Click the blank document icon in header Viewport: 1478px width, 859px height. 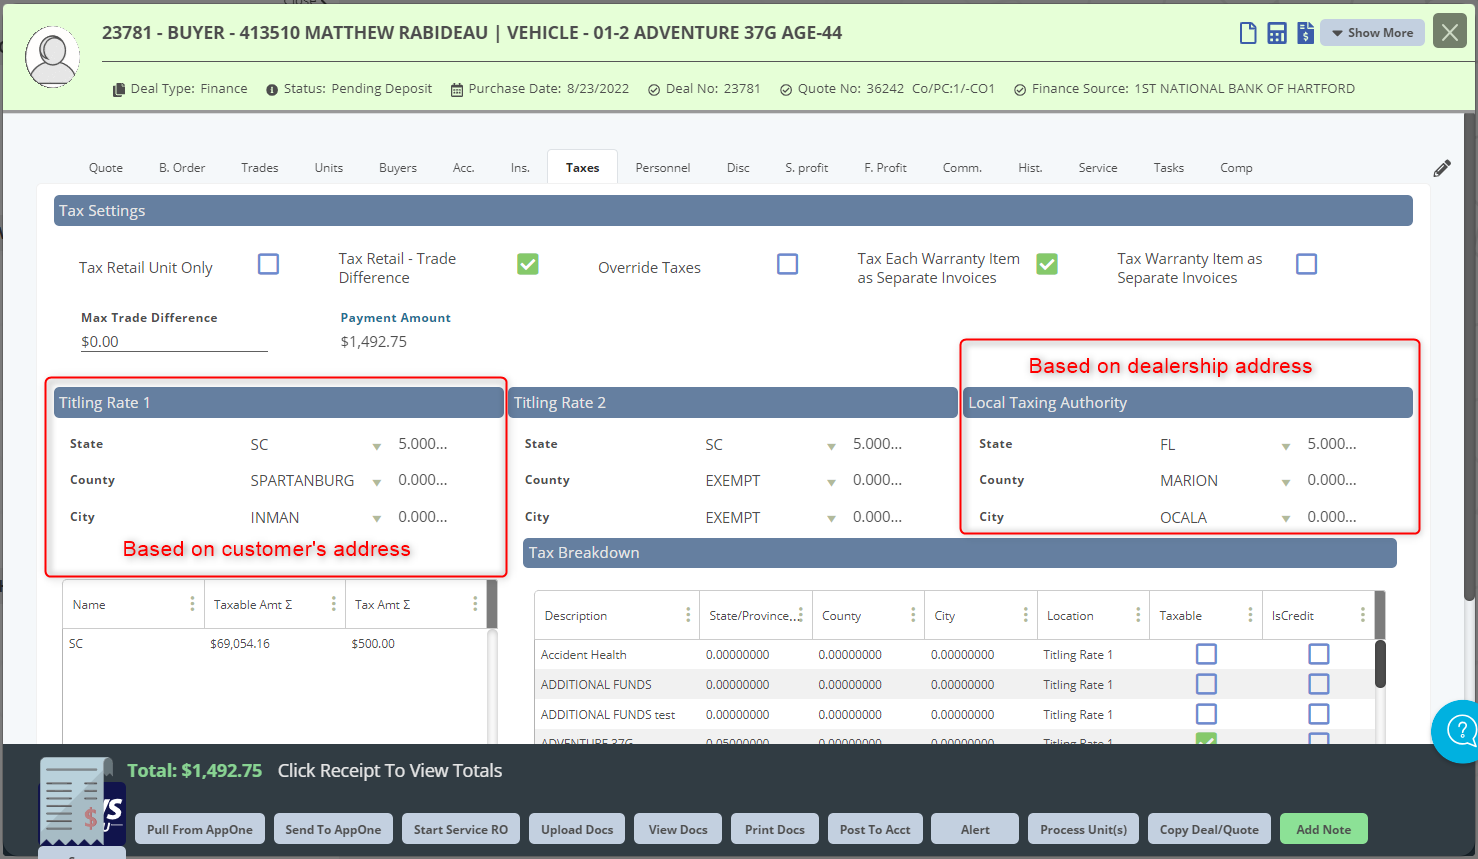coord(1248,33)
